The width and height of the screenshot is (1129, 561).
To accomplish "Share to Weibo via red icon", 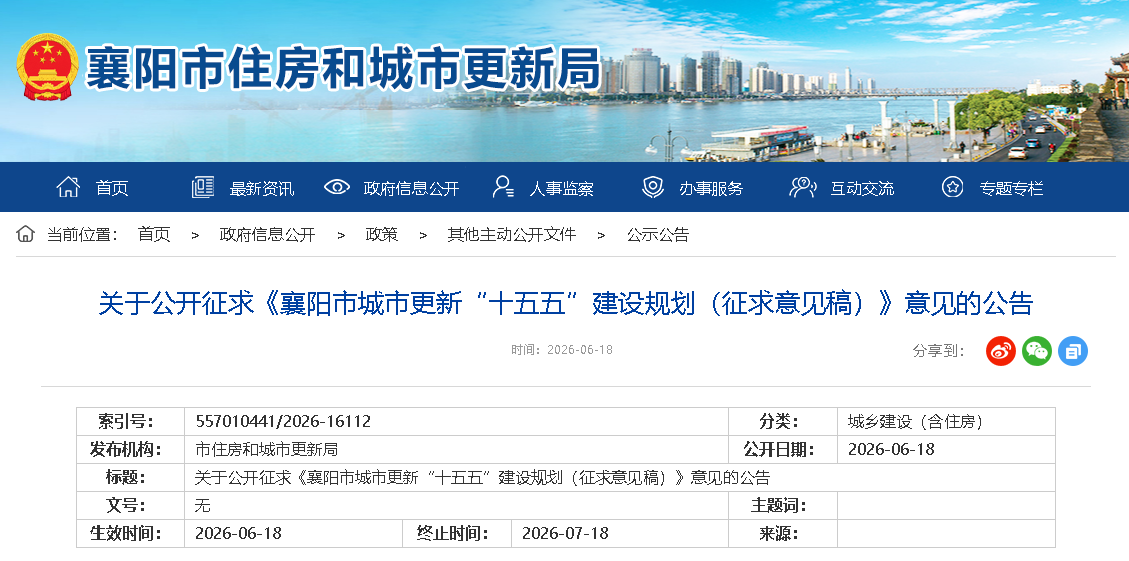I will tap(1001, 351).
